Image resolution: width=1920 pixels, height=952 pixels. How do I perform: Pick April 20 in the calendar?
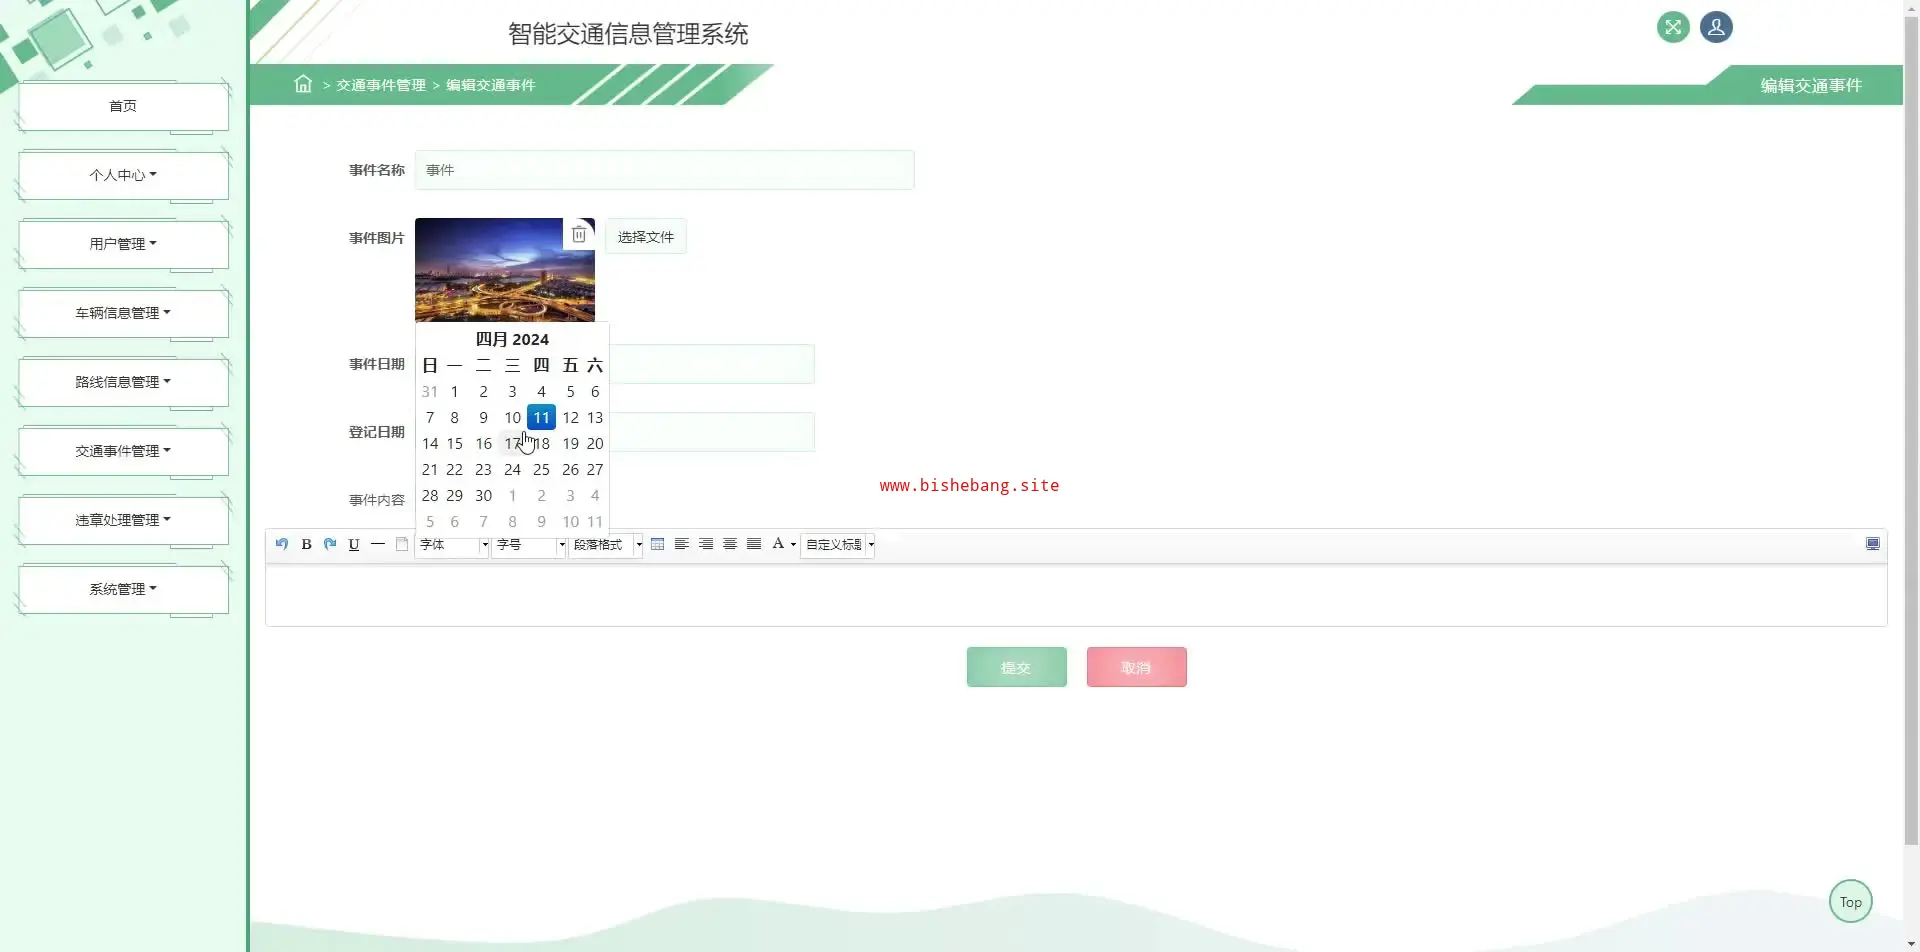click(595, 443)
